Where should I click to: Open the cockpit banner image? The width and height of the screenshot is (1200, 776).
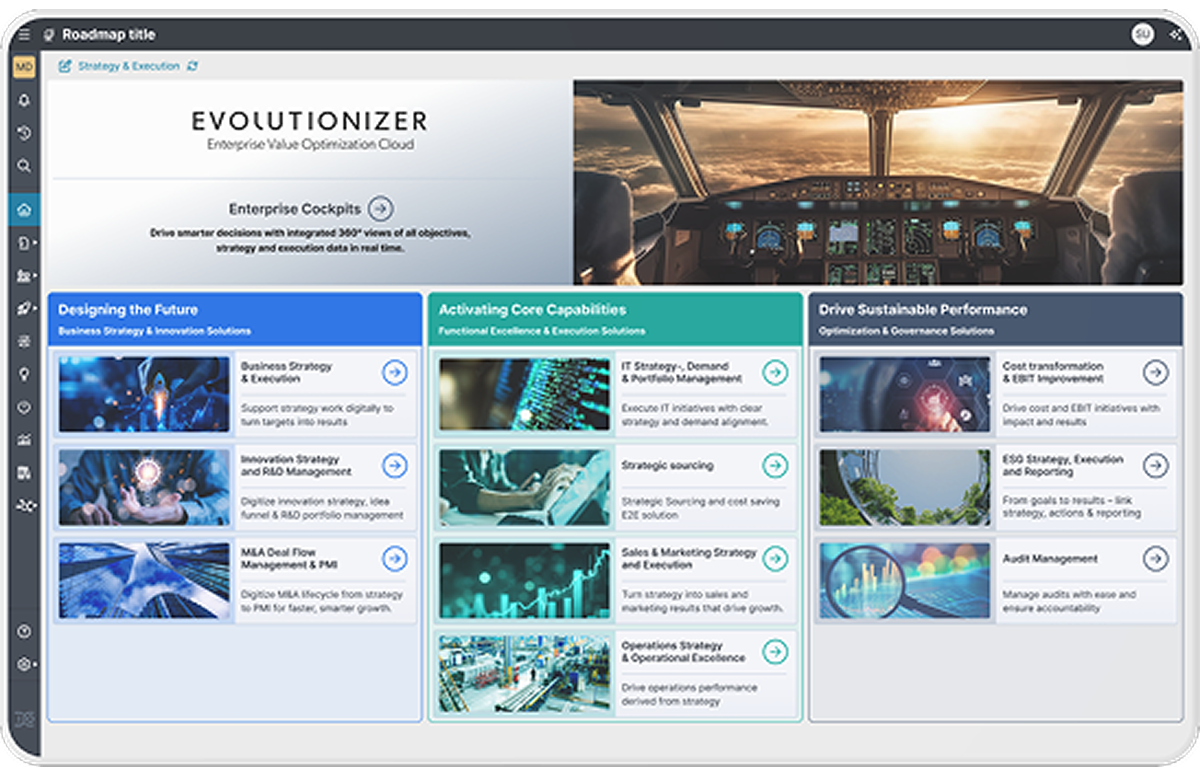[878, 182]
